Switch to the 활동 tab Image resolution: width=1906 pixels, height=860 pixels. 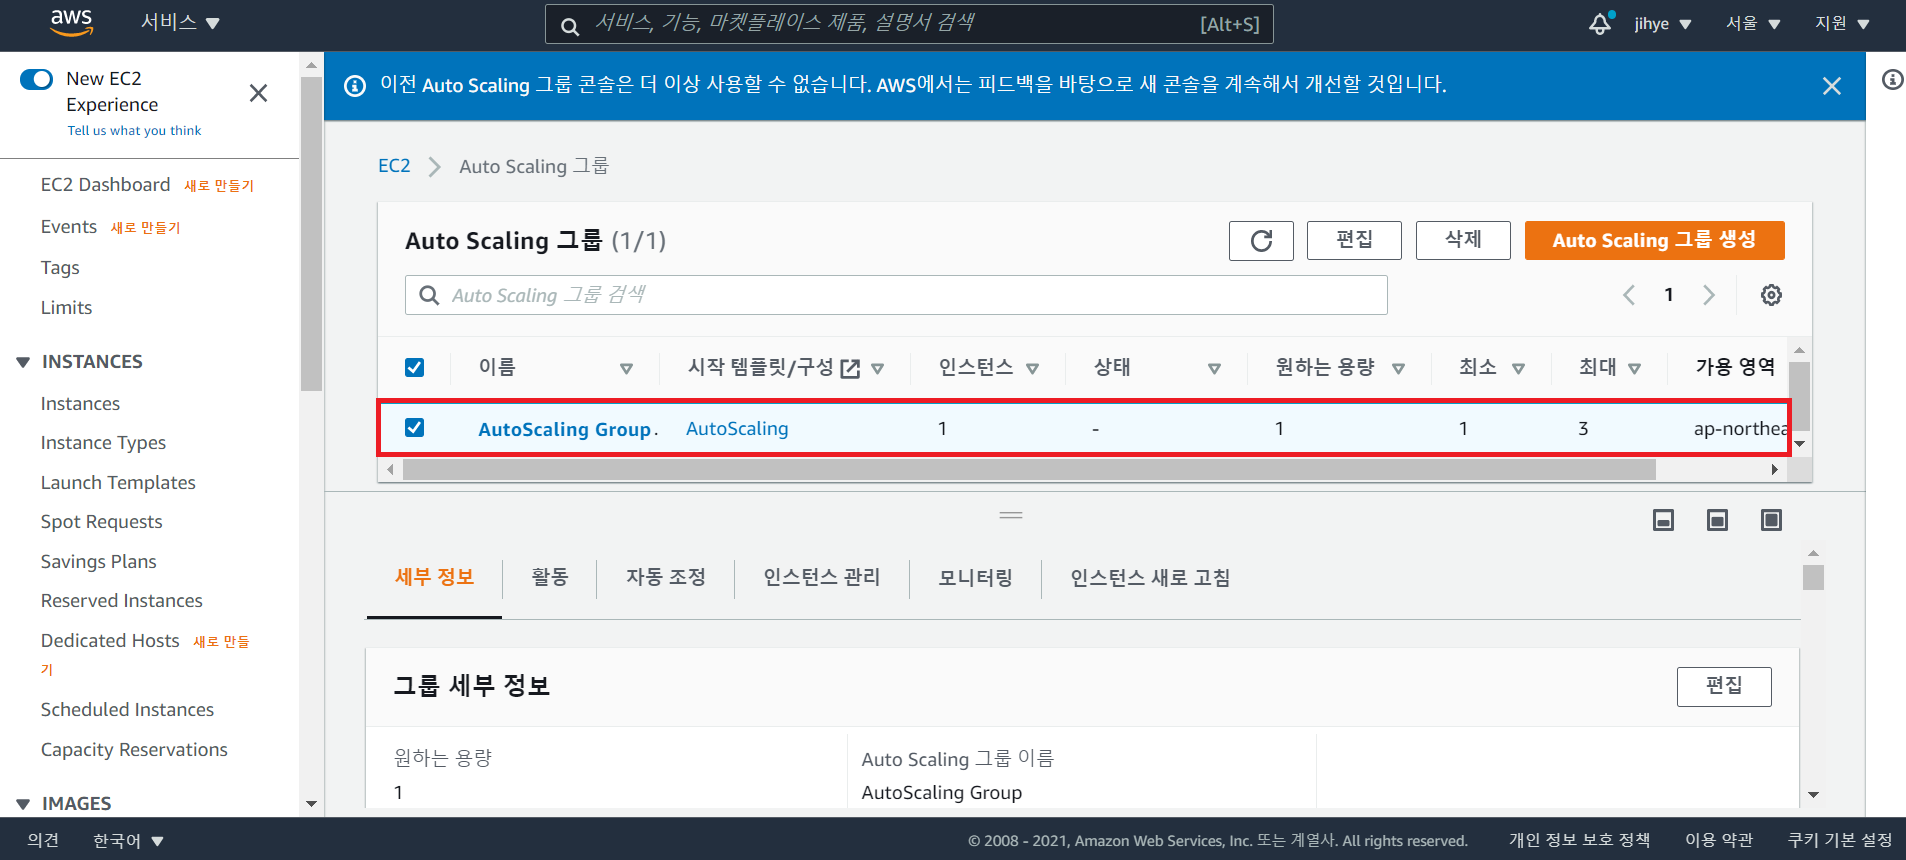(x=549, y=578)
